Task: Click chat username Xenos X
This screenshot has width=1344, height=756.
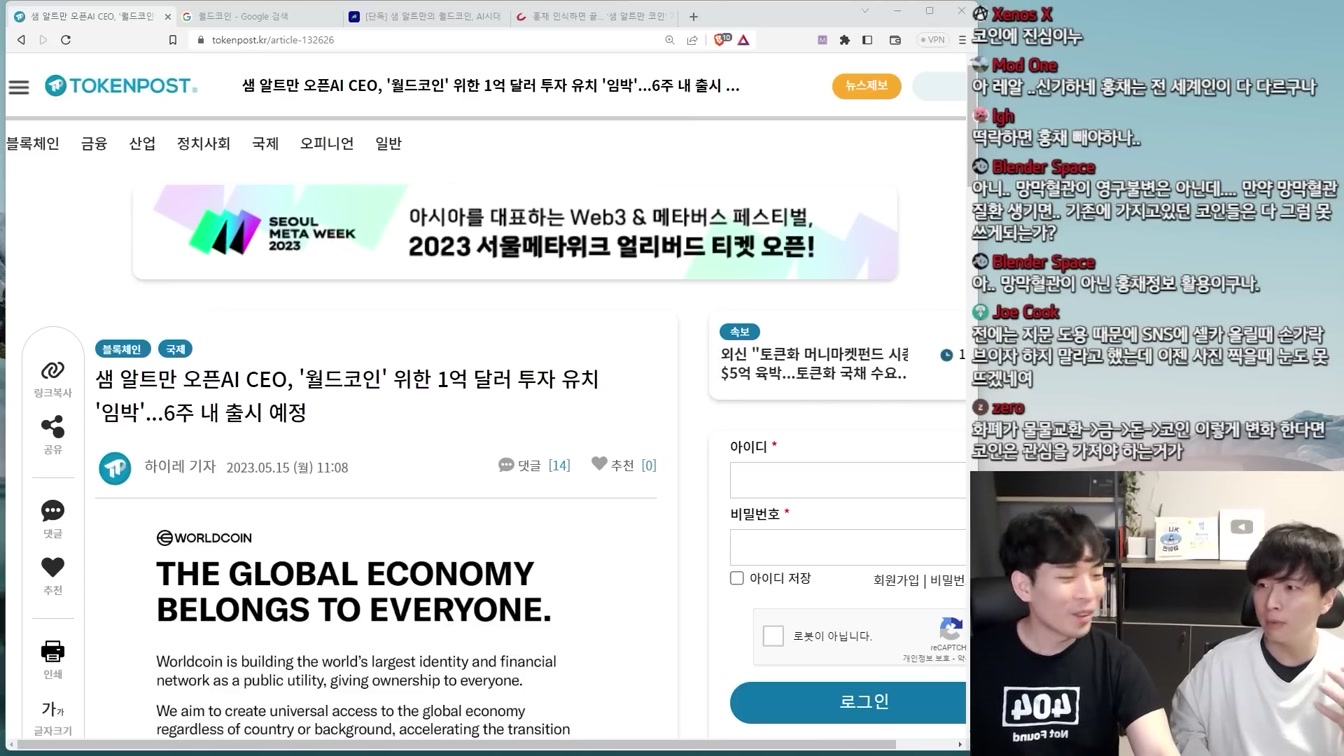Action: click(x=1022, y=14)
